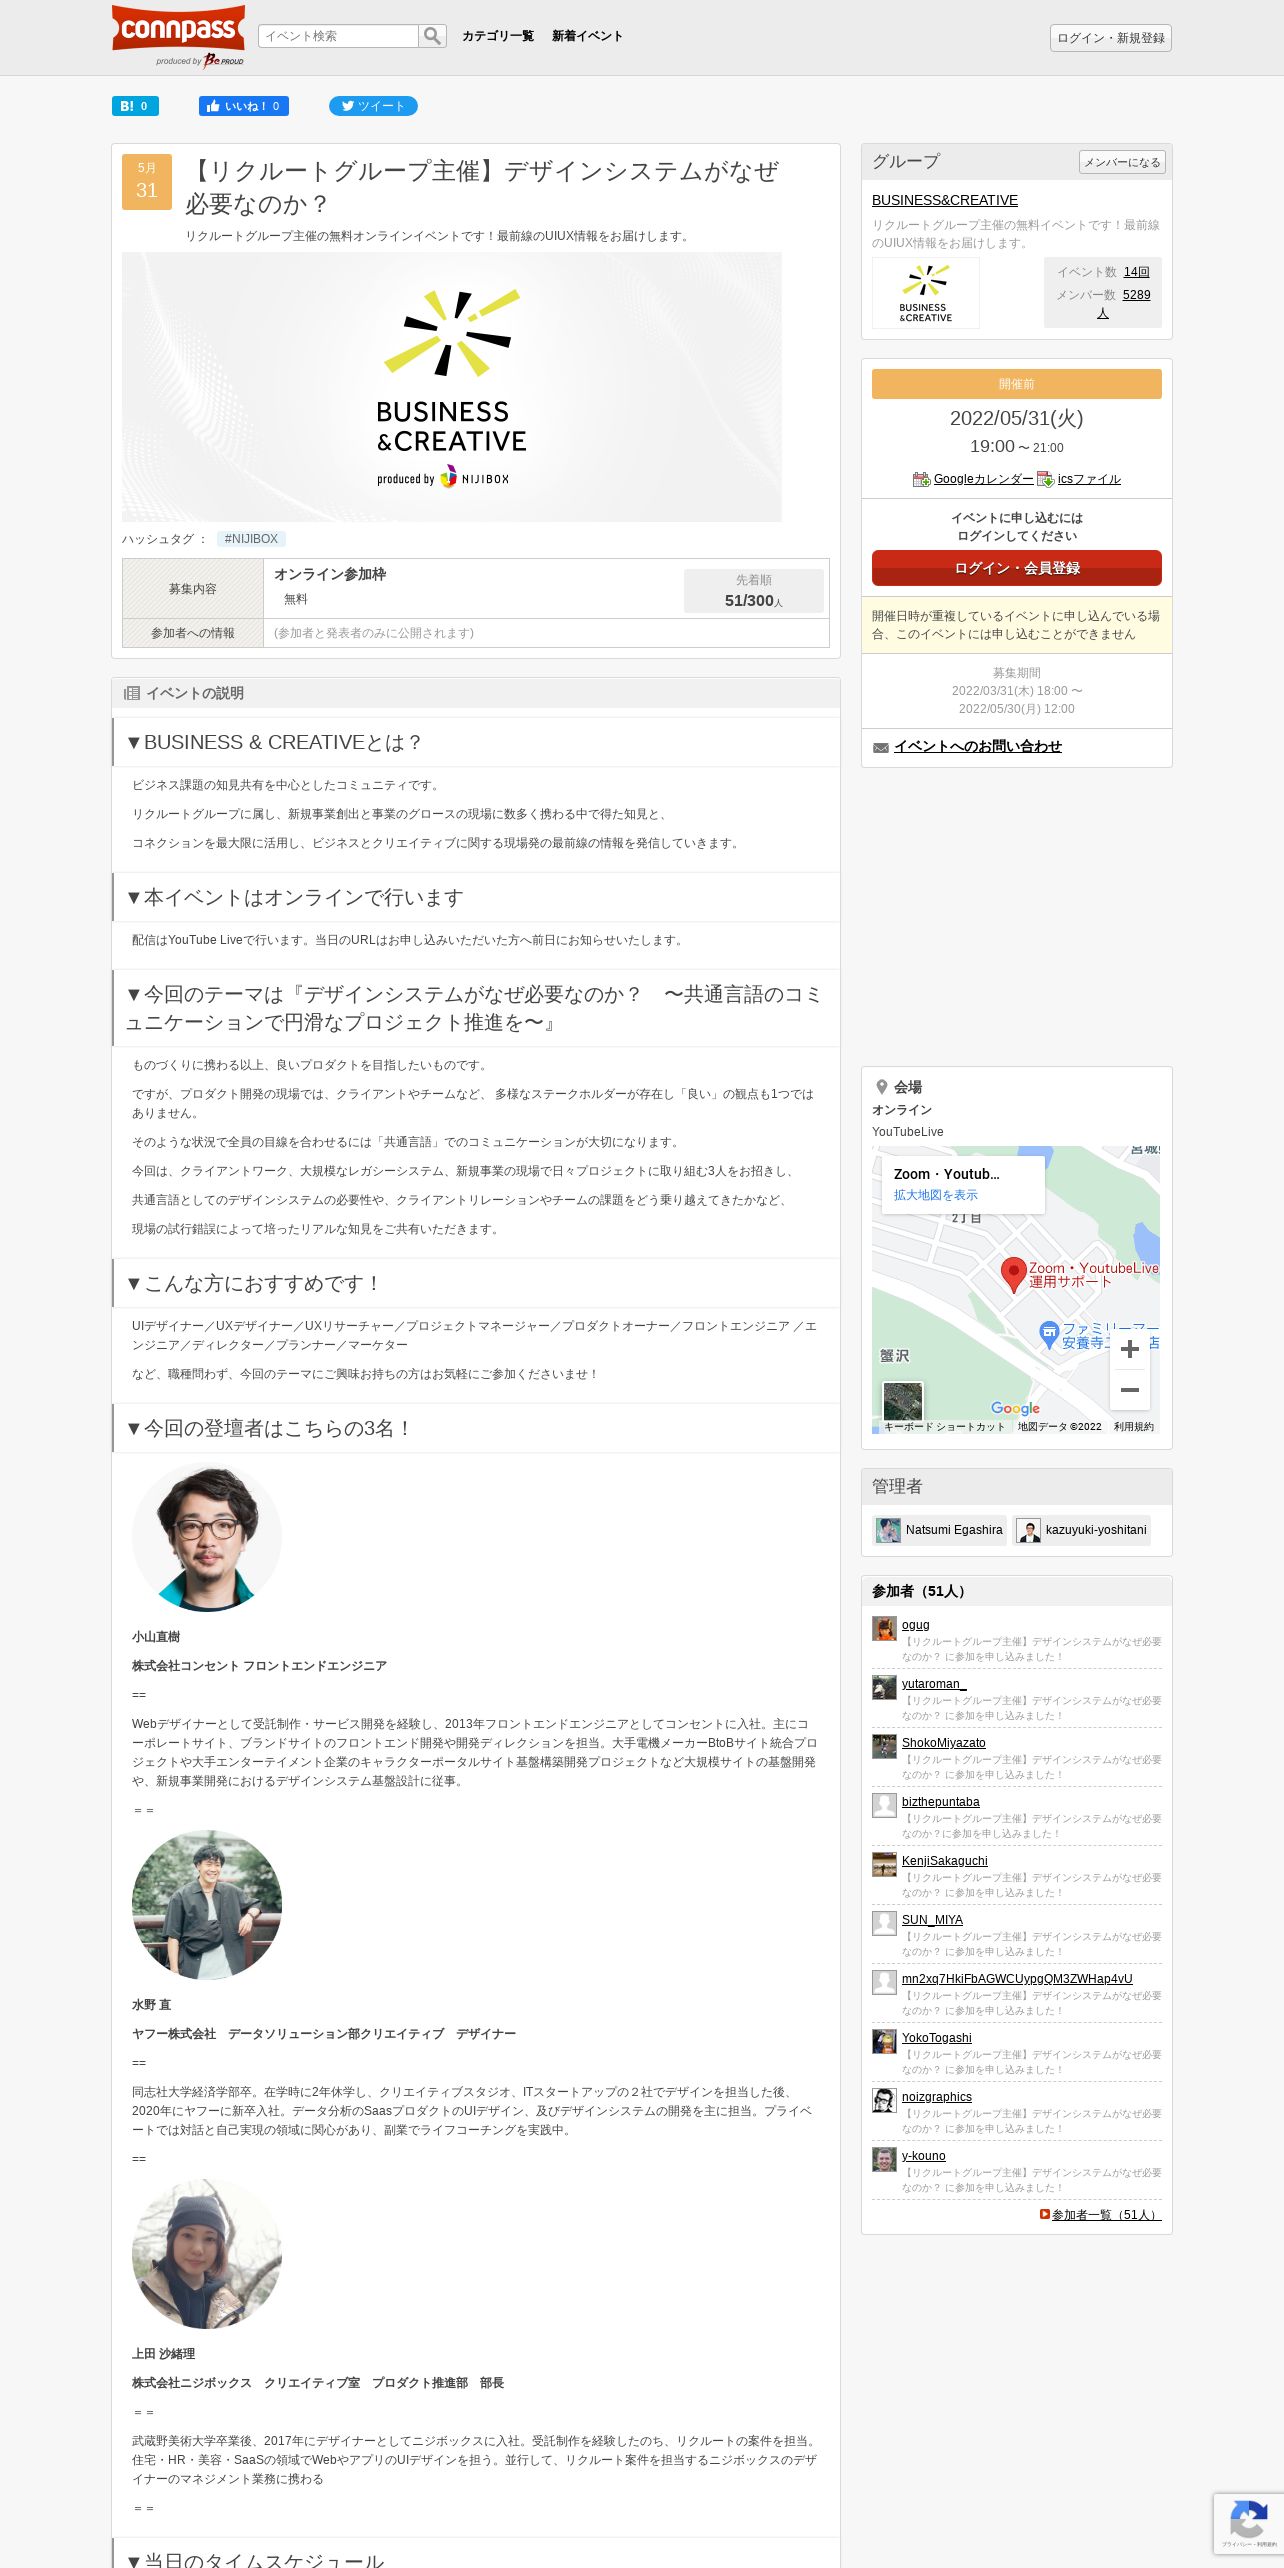Click ShokoMiyazato's participant avatar
1284x2568 pixels.
point(884,1747)
